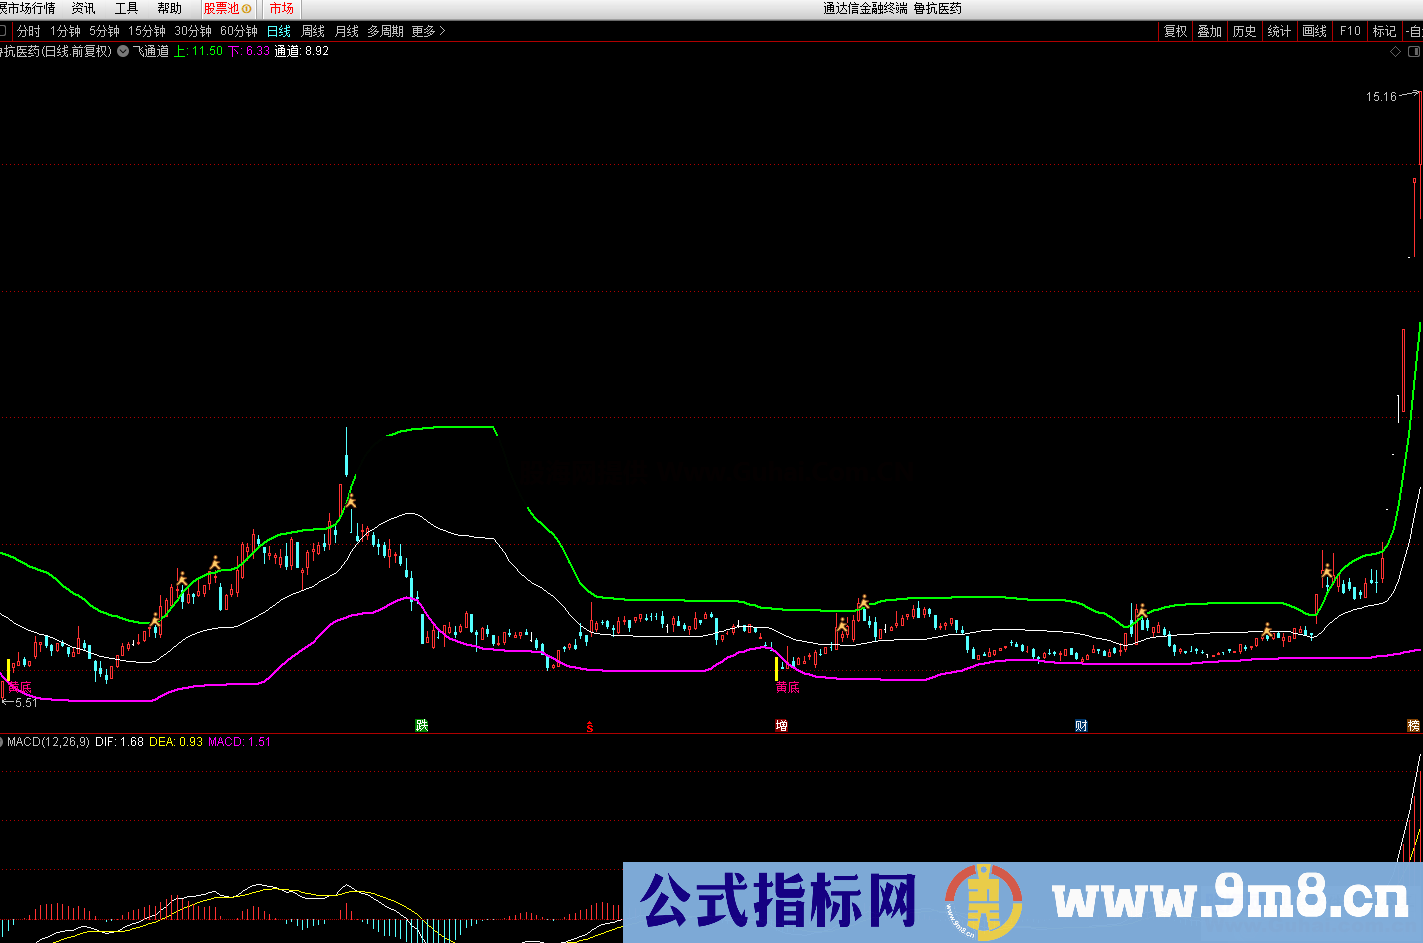Open the 帮助 menu
The width and height of the screenshot is (1423, 943).
(x=169, y=8)
